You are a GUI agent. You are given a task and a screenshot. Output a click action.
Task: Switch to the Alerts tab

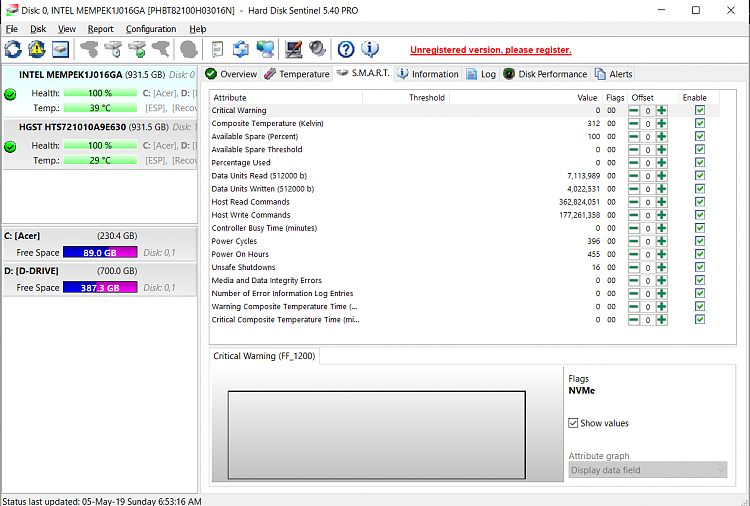coord(614,74)
